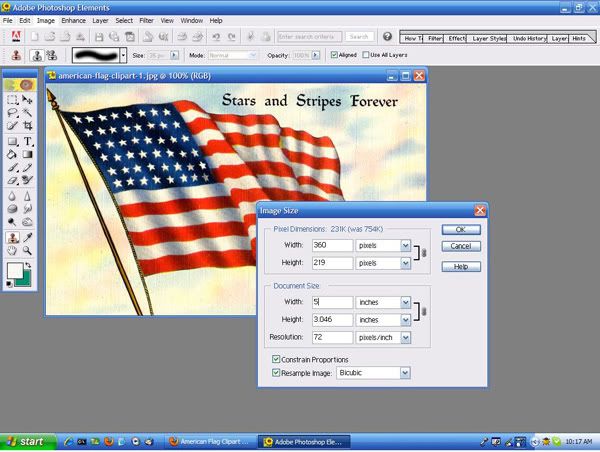Select the Magic Wand tool
600x452 pixels.
click(27, 113)
